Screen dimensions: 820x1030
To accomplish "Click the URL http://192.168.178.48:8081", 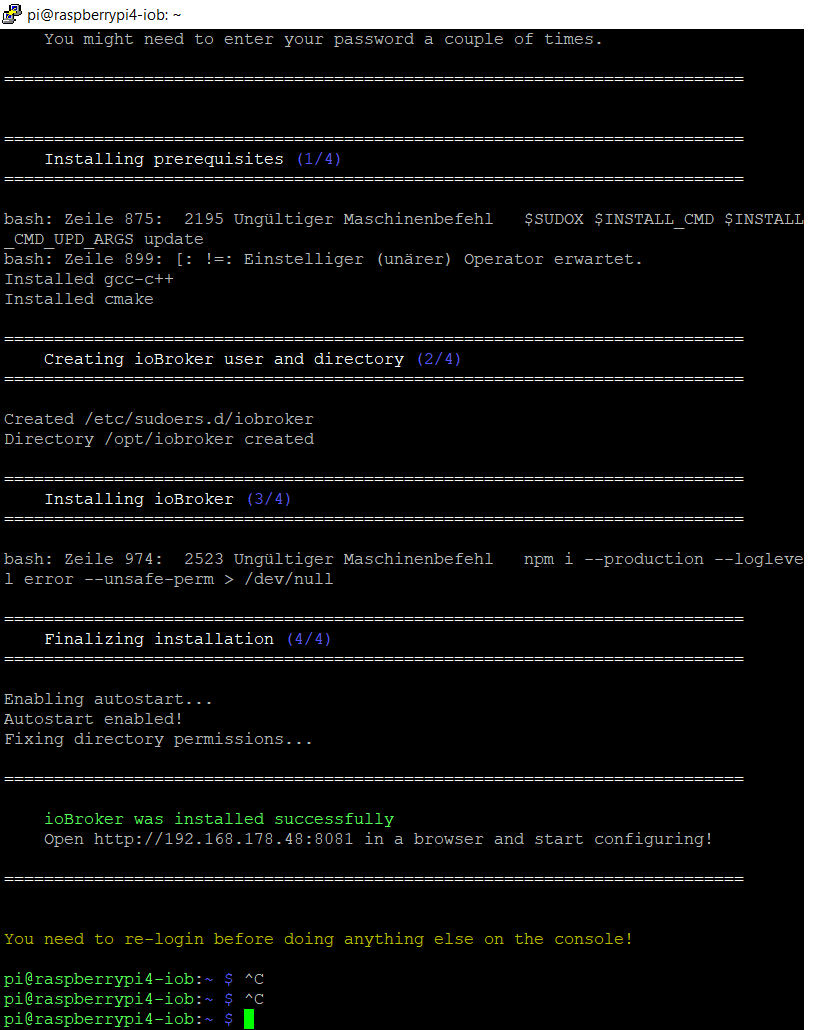I will (223, 839).
